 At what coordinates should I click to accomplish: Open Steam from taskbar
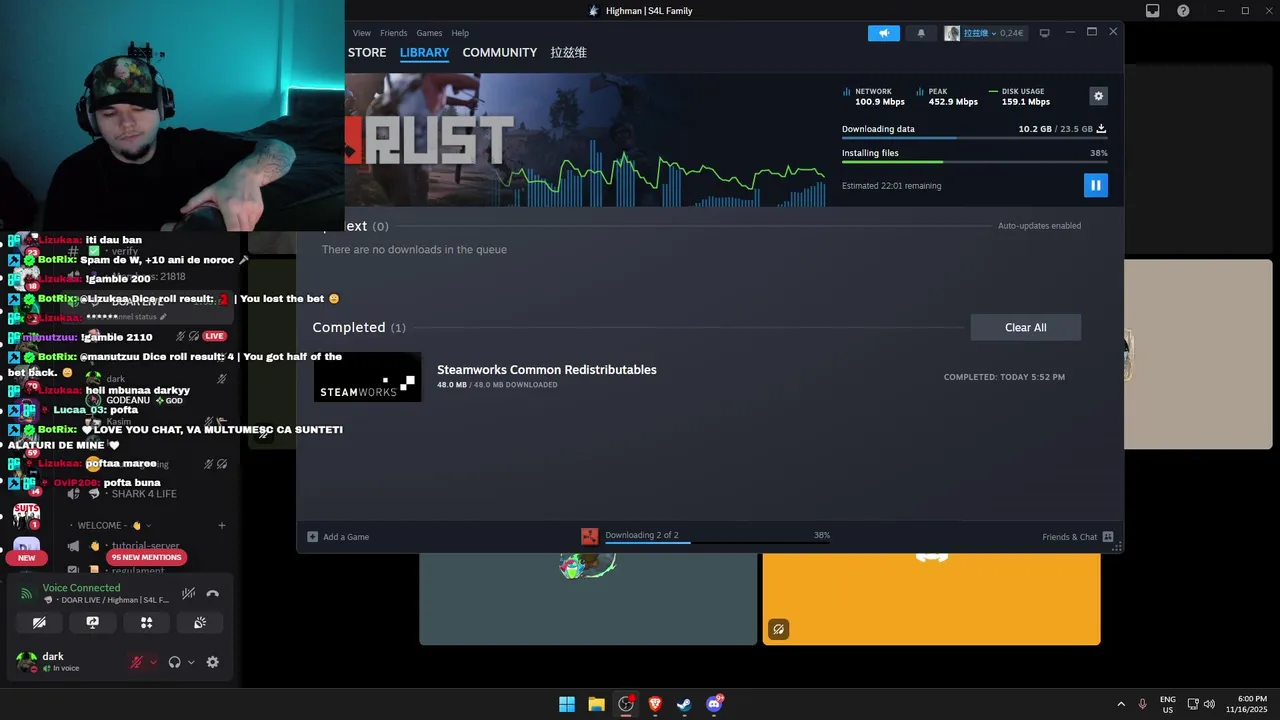(684, 704)
